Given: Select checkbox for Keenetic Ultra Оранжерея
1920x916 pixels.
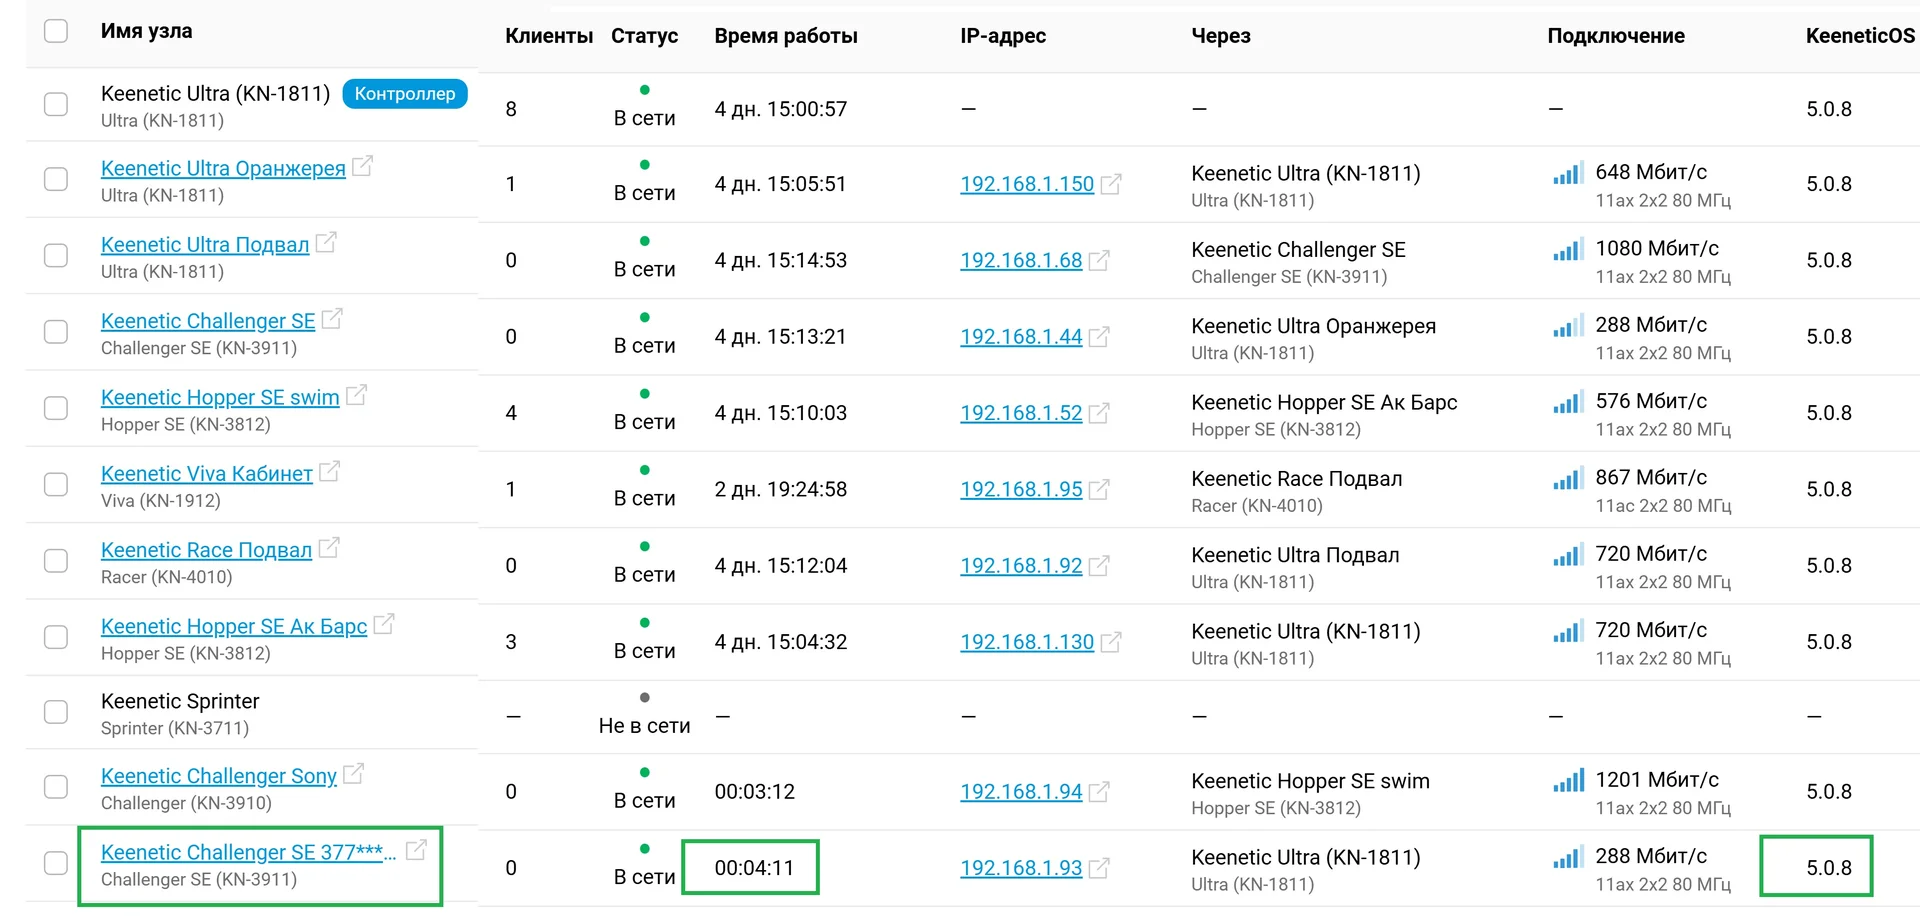Looking at the screenshot, I should (x=56, y=179).
